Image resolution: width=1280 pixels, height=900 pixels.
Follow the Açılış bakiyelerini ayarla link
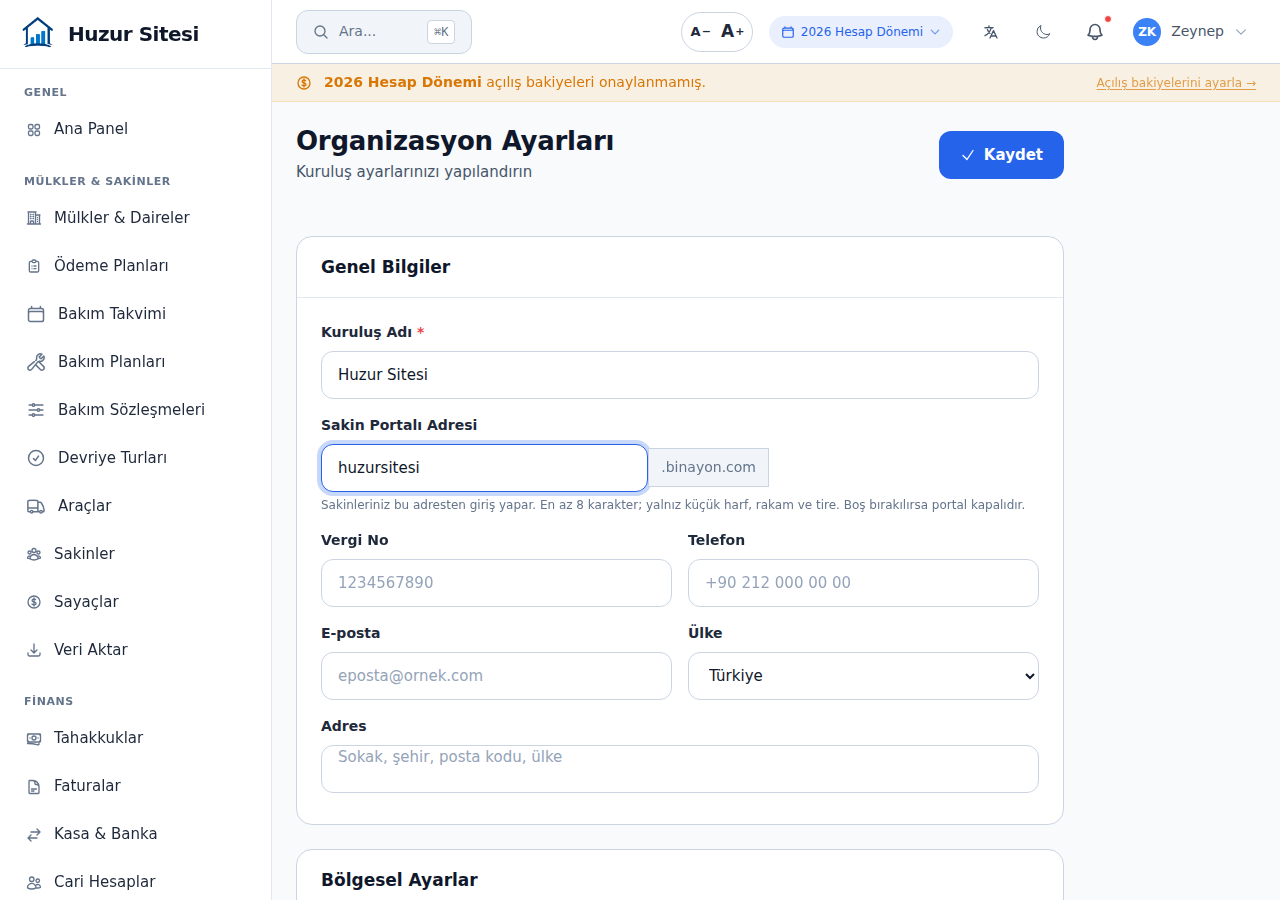1176,83
